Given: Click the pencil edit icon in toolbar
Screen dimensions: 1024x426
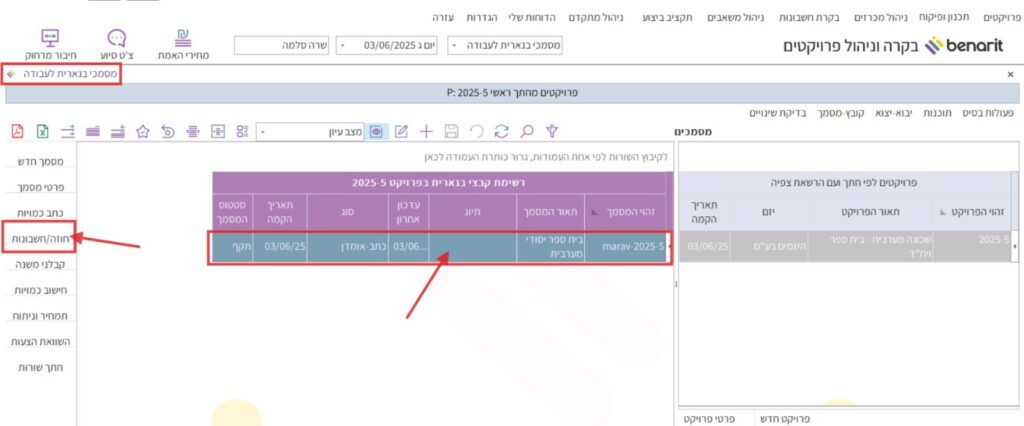Looking at the screenshot, I should click(x=402, y=131).
